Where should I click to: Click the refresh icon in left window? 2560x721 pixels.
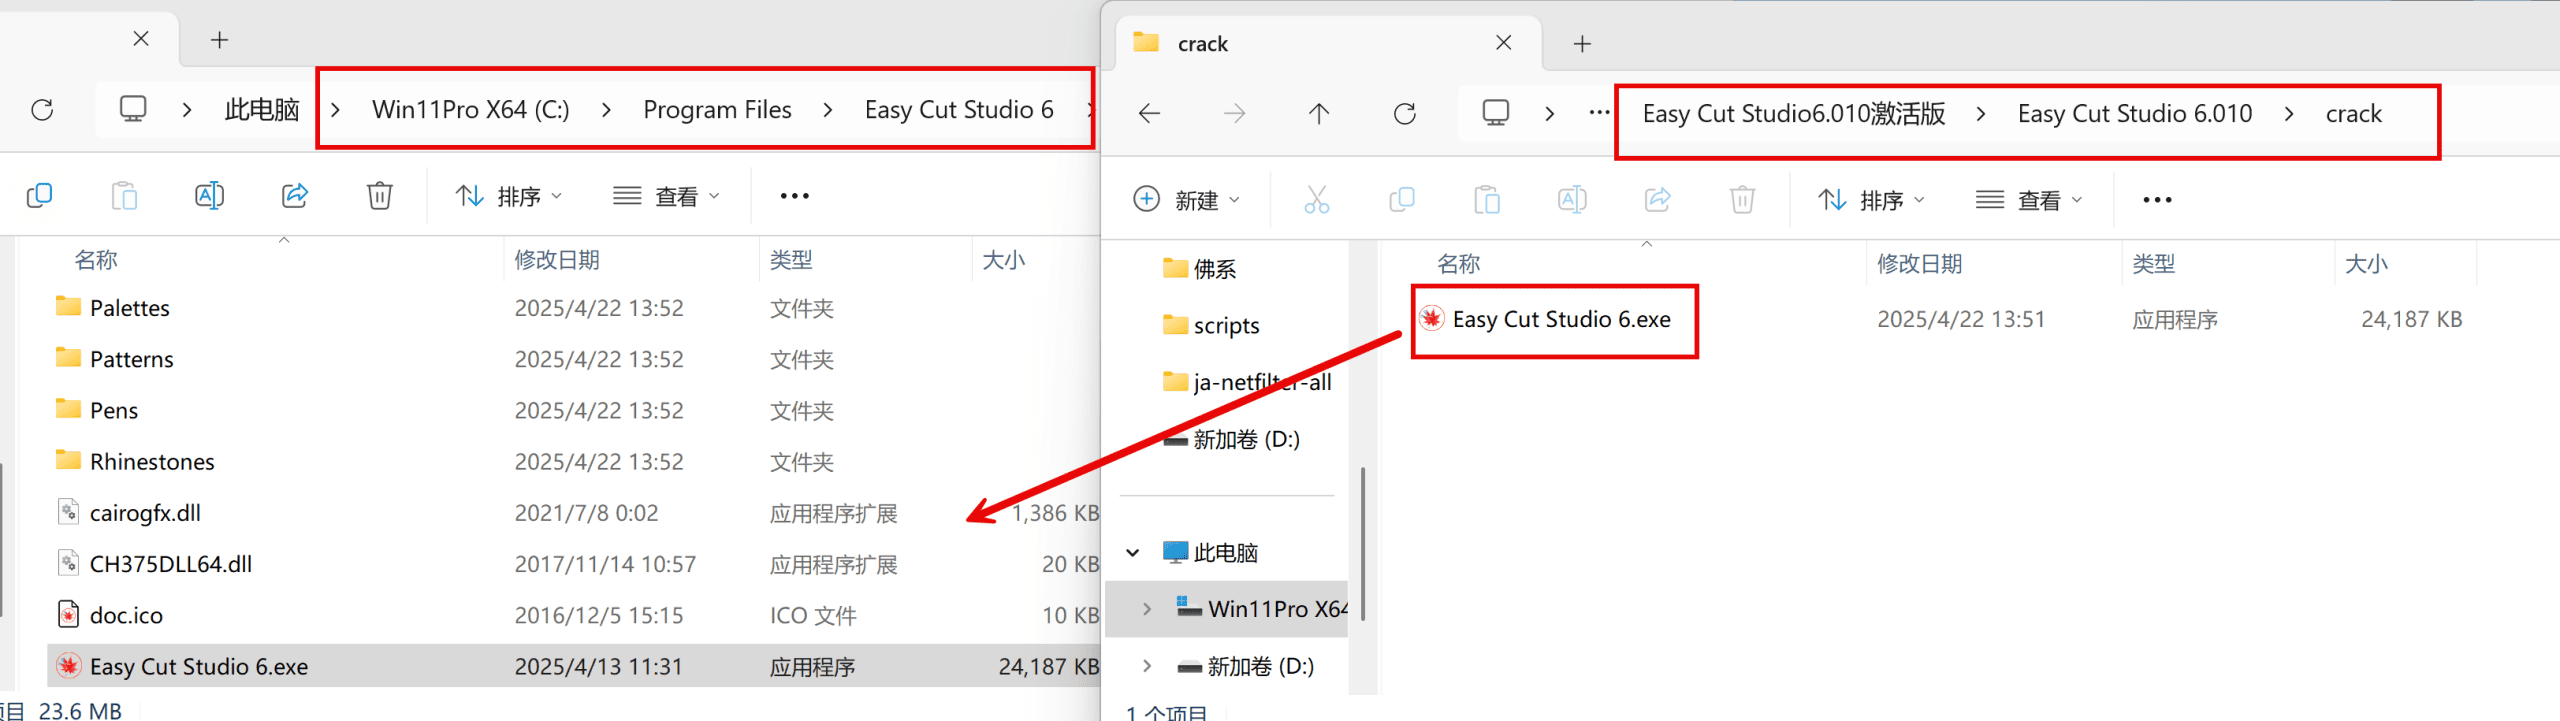pos(42,110)
